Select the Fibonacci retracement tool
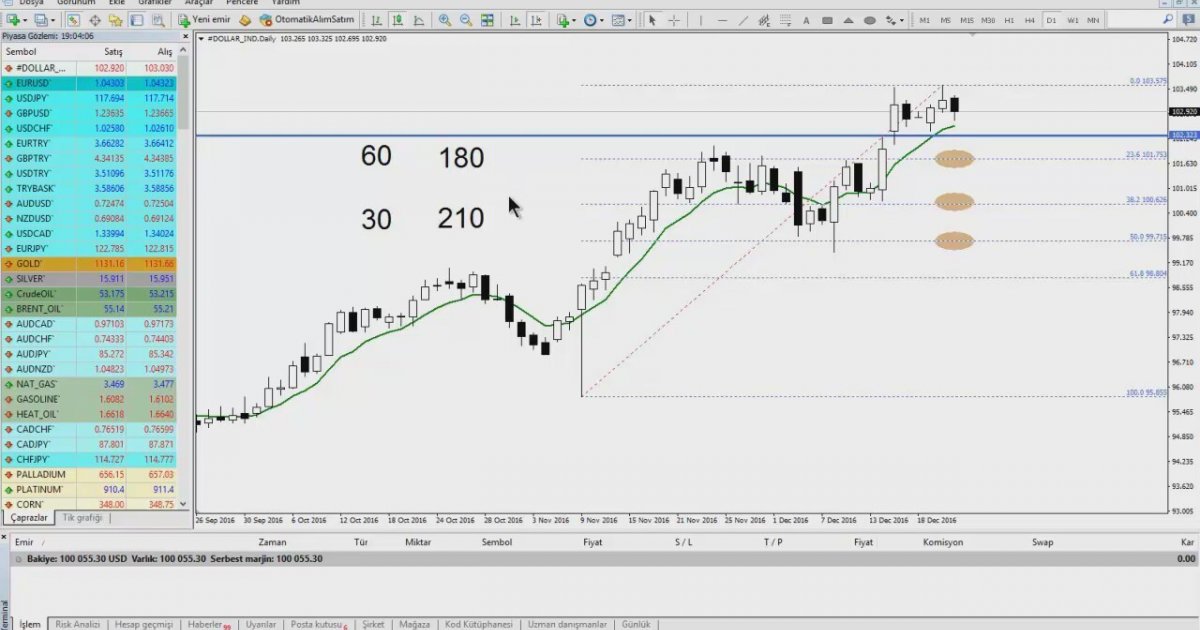Screen dimensions: 1200x630 tap(786, 20)
